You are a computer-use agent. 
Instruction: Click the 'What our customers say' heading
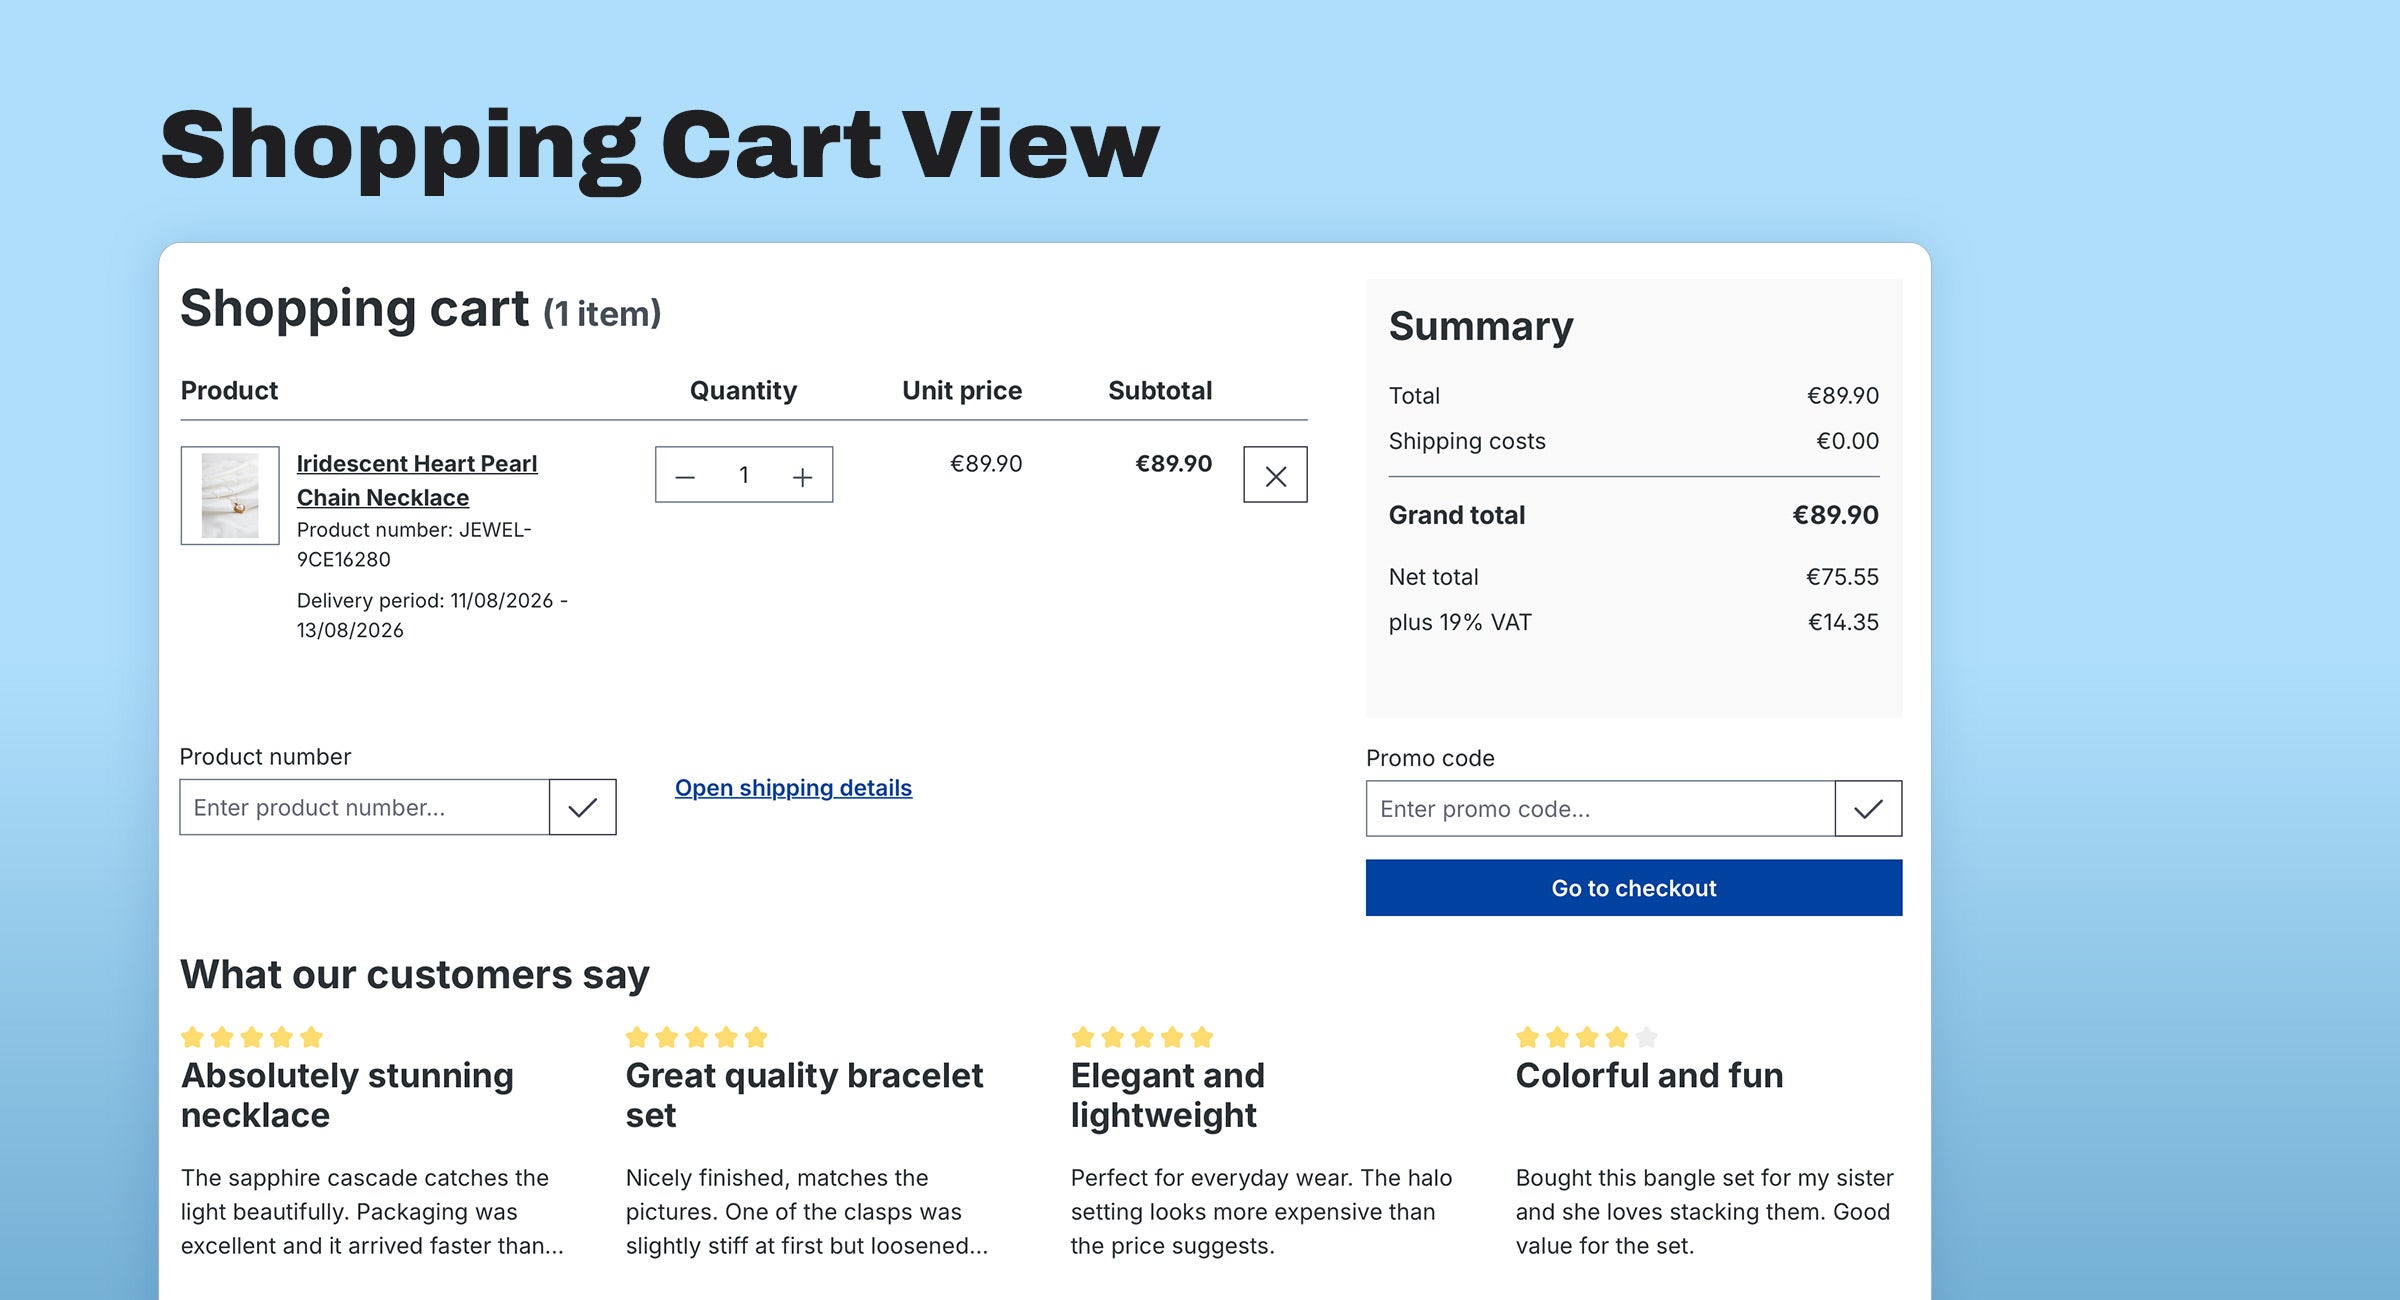[x=415, y=975]
